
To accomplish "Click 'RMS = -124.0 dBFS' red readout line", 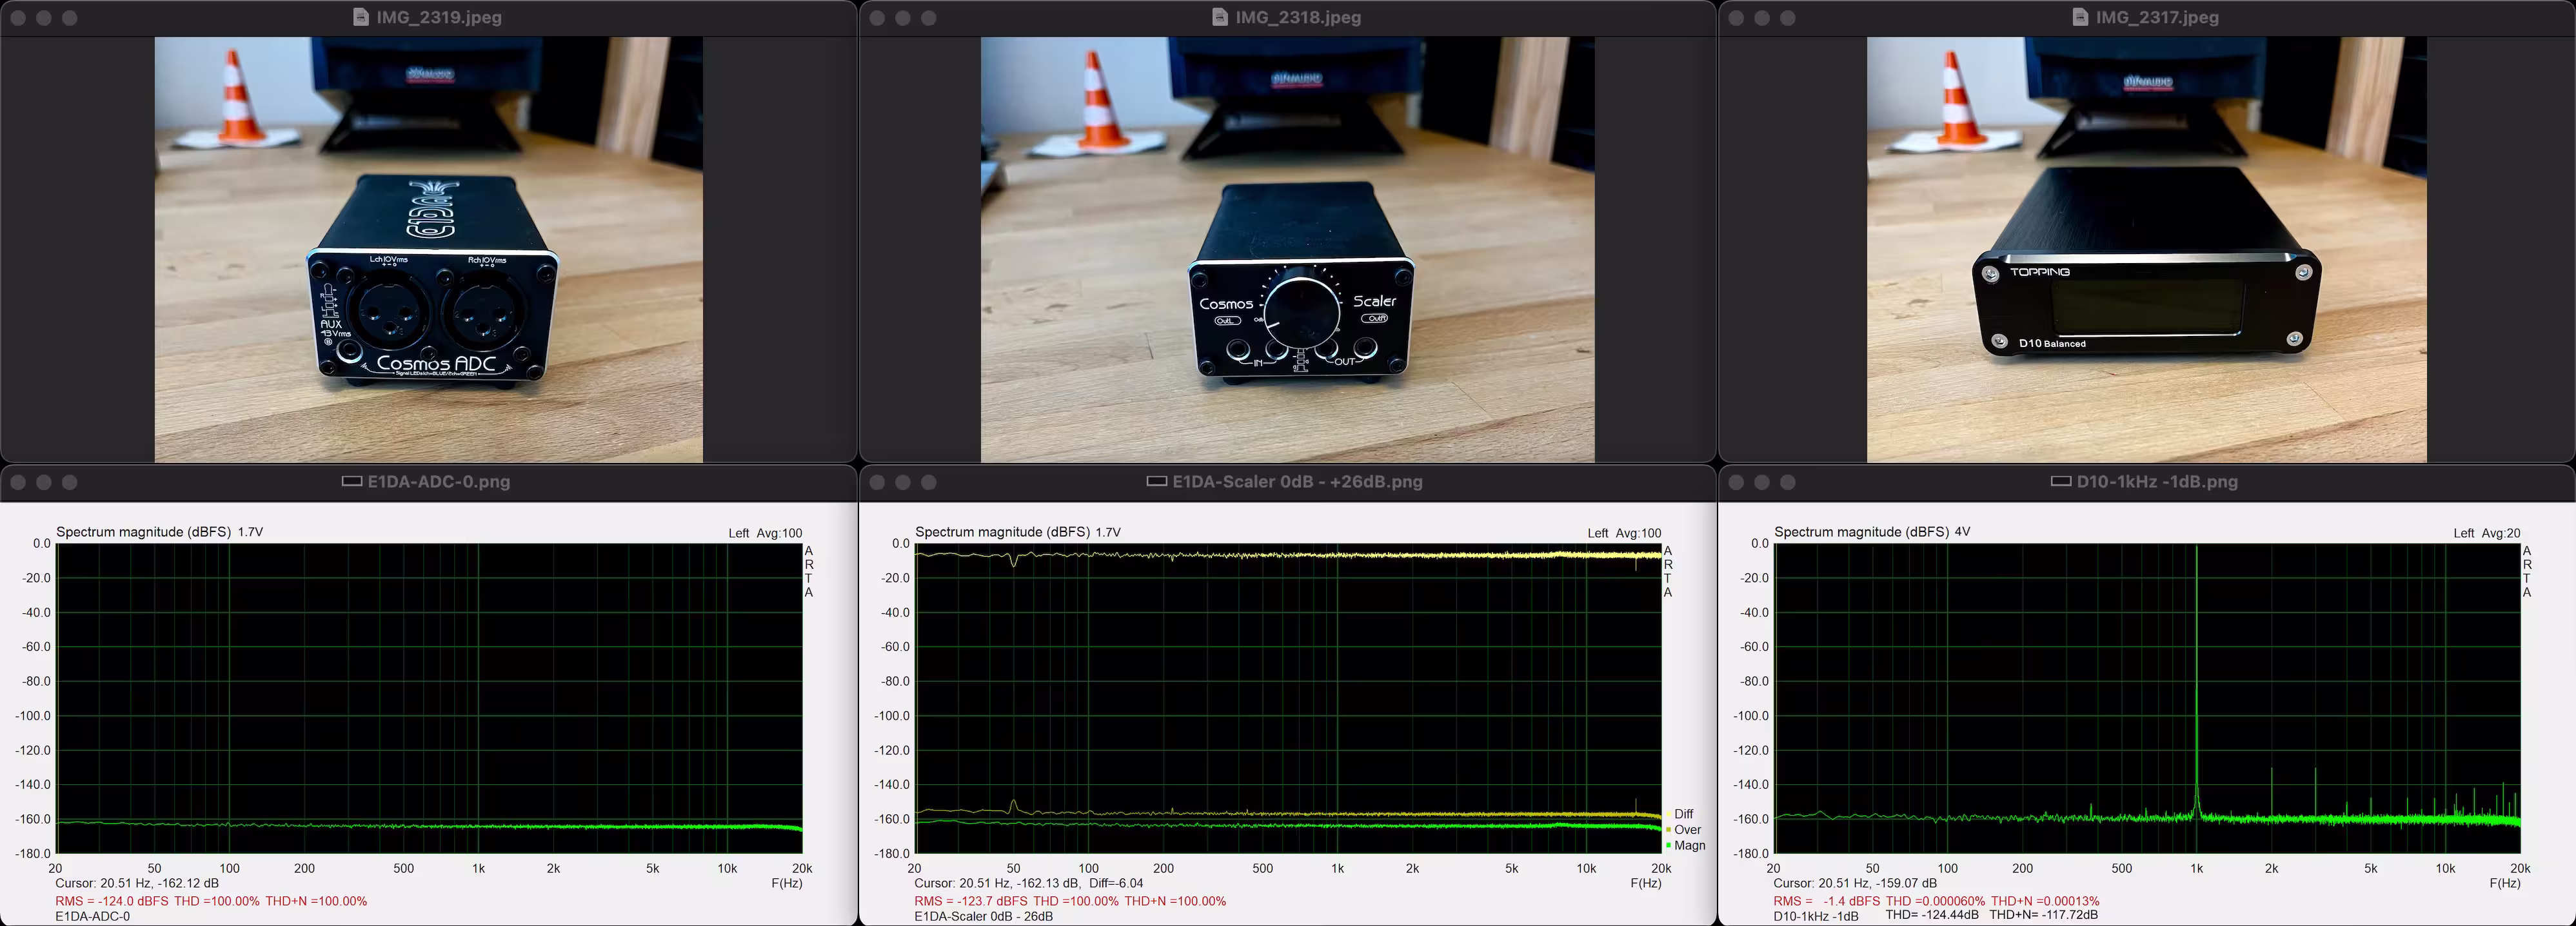I will tap(211, 901).
